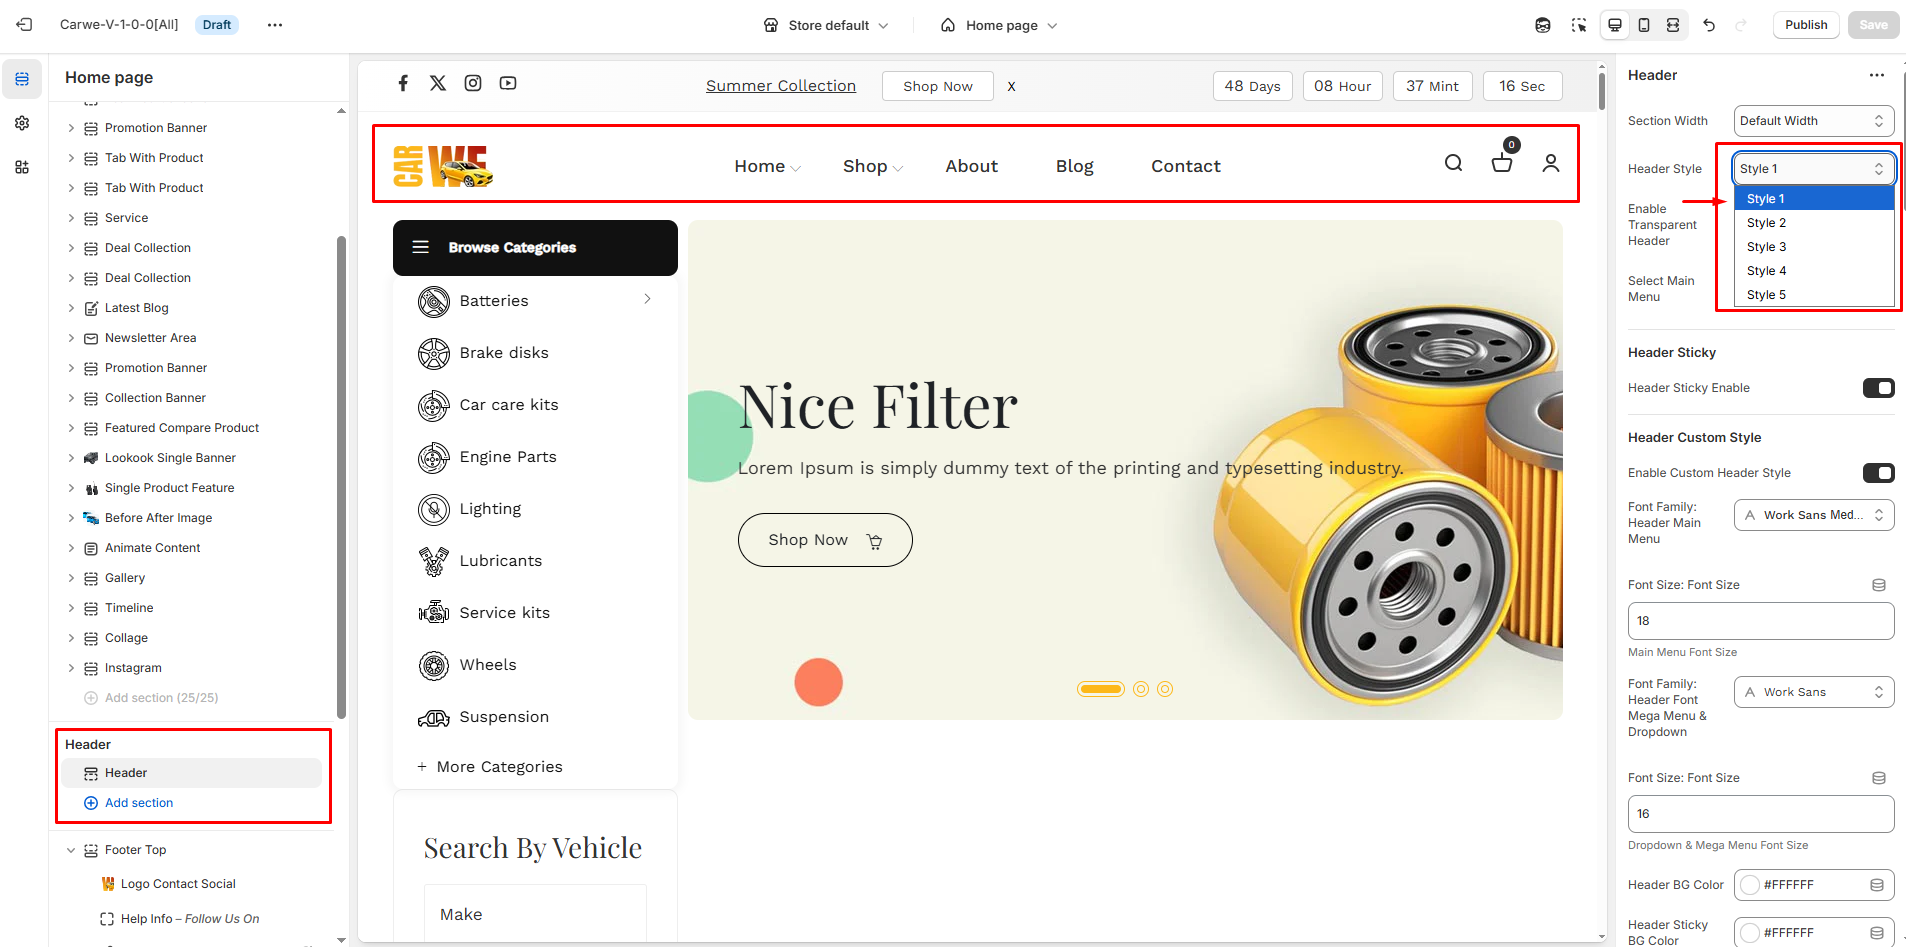Screen dimensions: 1906x947
Task: Click Add section under Header group
Action: tap(139, 803)
